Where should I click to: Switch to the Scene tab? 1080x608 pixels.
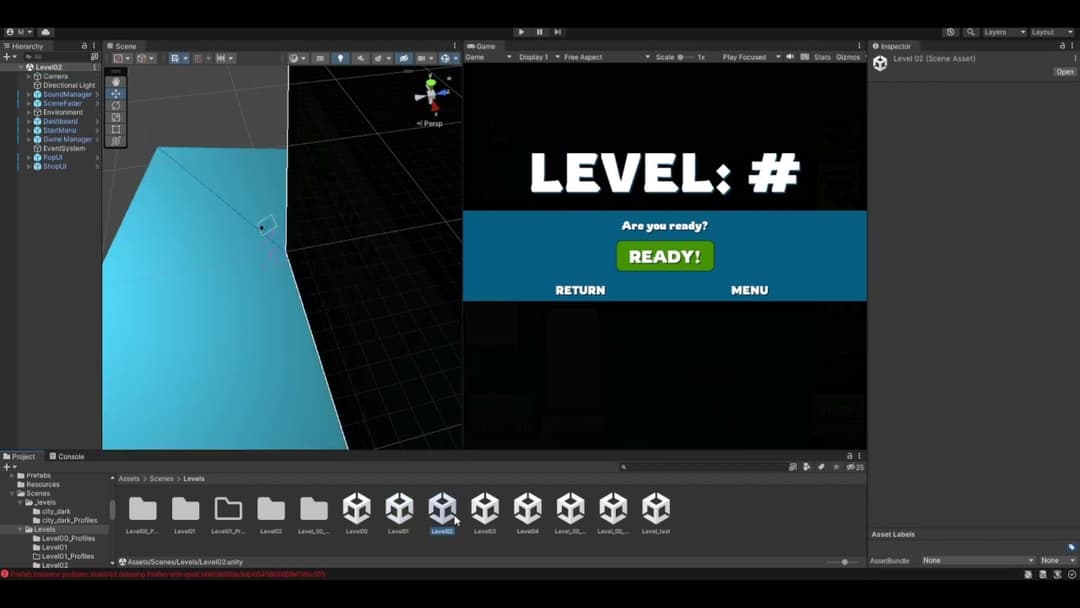122,46
